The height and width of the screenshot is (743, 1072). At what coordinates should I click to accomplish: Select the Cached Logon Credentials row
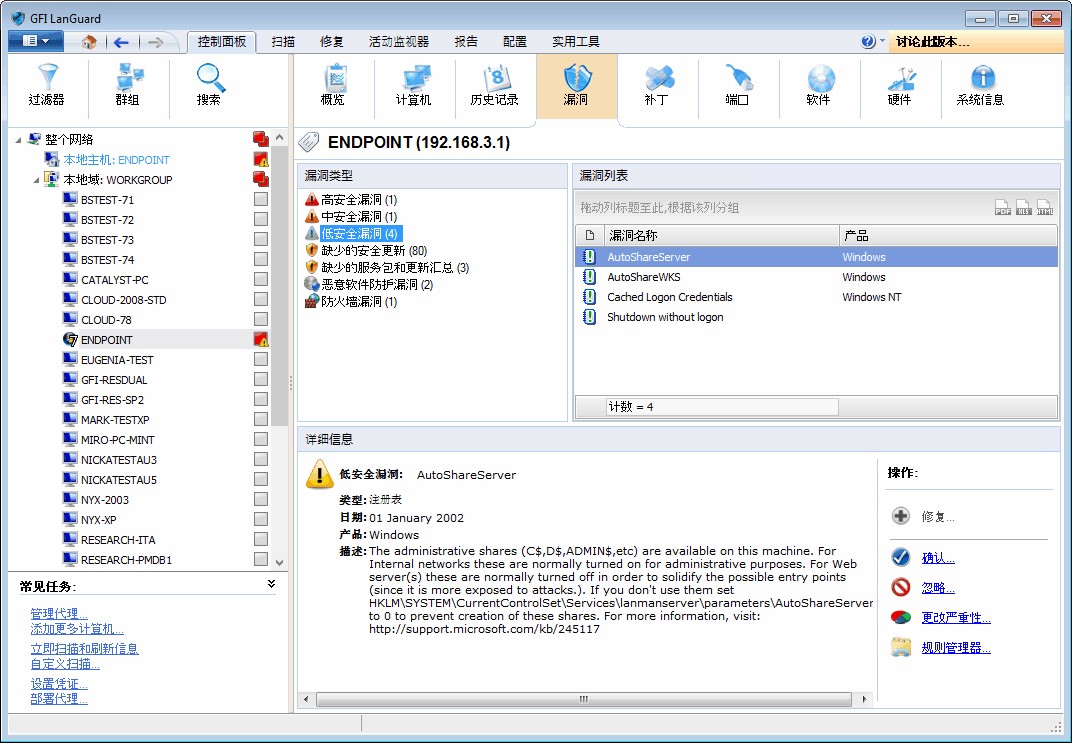click(x=816, y=297)
